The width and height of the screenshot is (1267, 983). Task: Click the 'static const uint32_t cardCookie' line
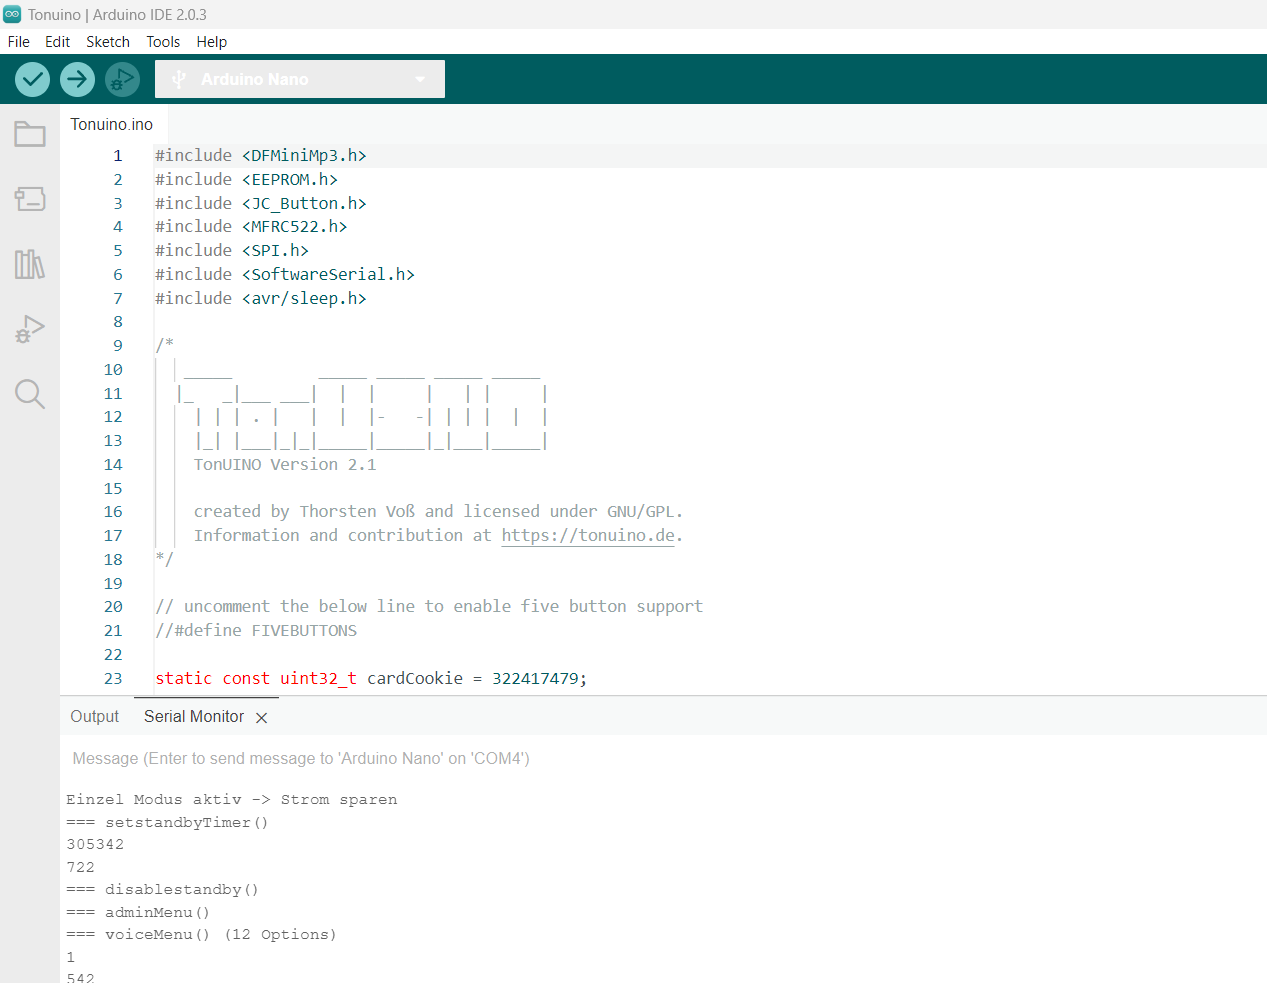point(371,678)
